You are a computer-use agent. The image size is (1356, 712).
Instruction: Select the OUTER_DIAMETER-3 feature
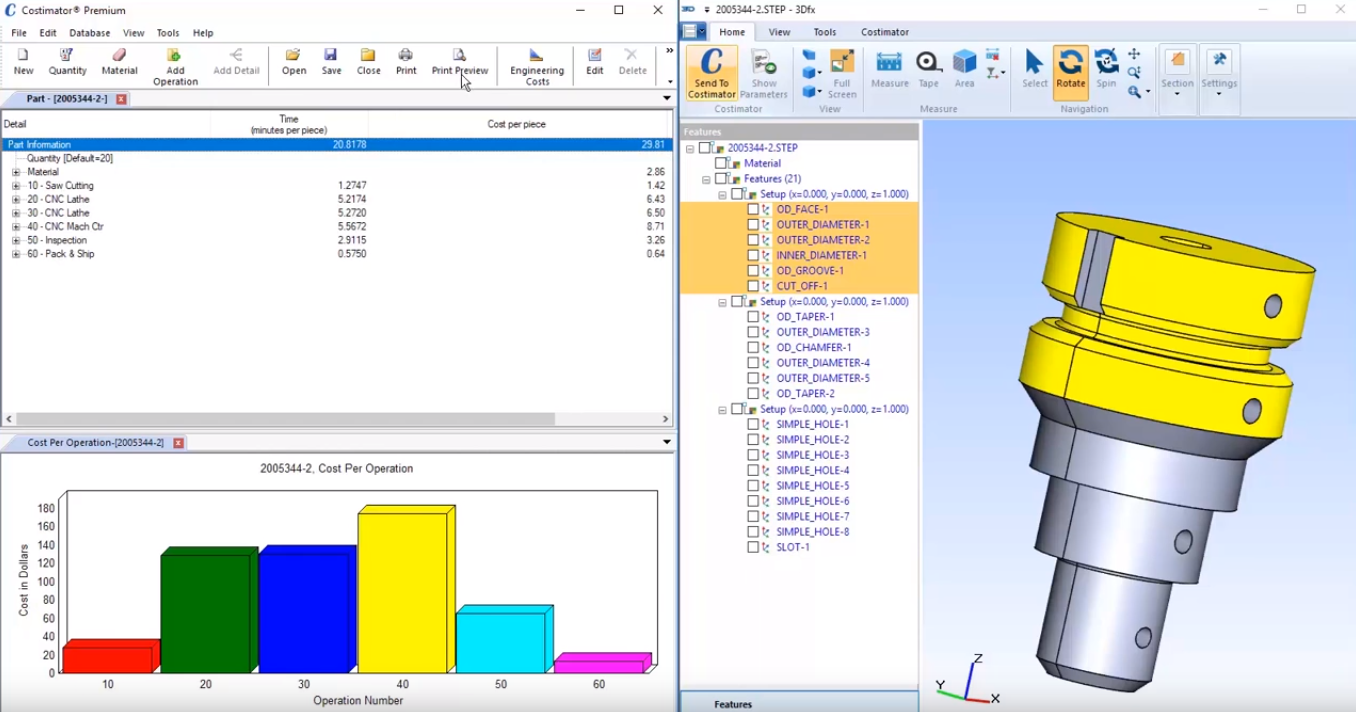(x=822, y=332)
